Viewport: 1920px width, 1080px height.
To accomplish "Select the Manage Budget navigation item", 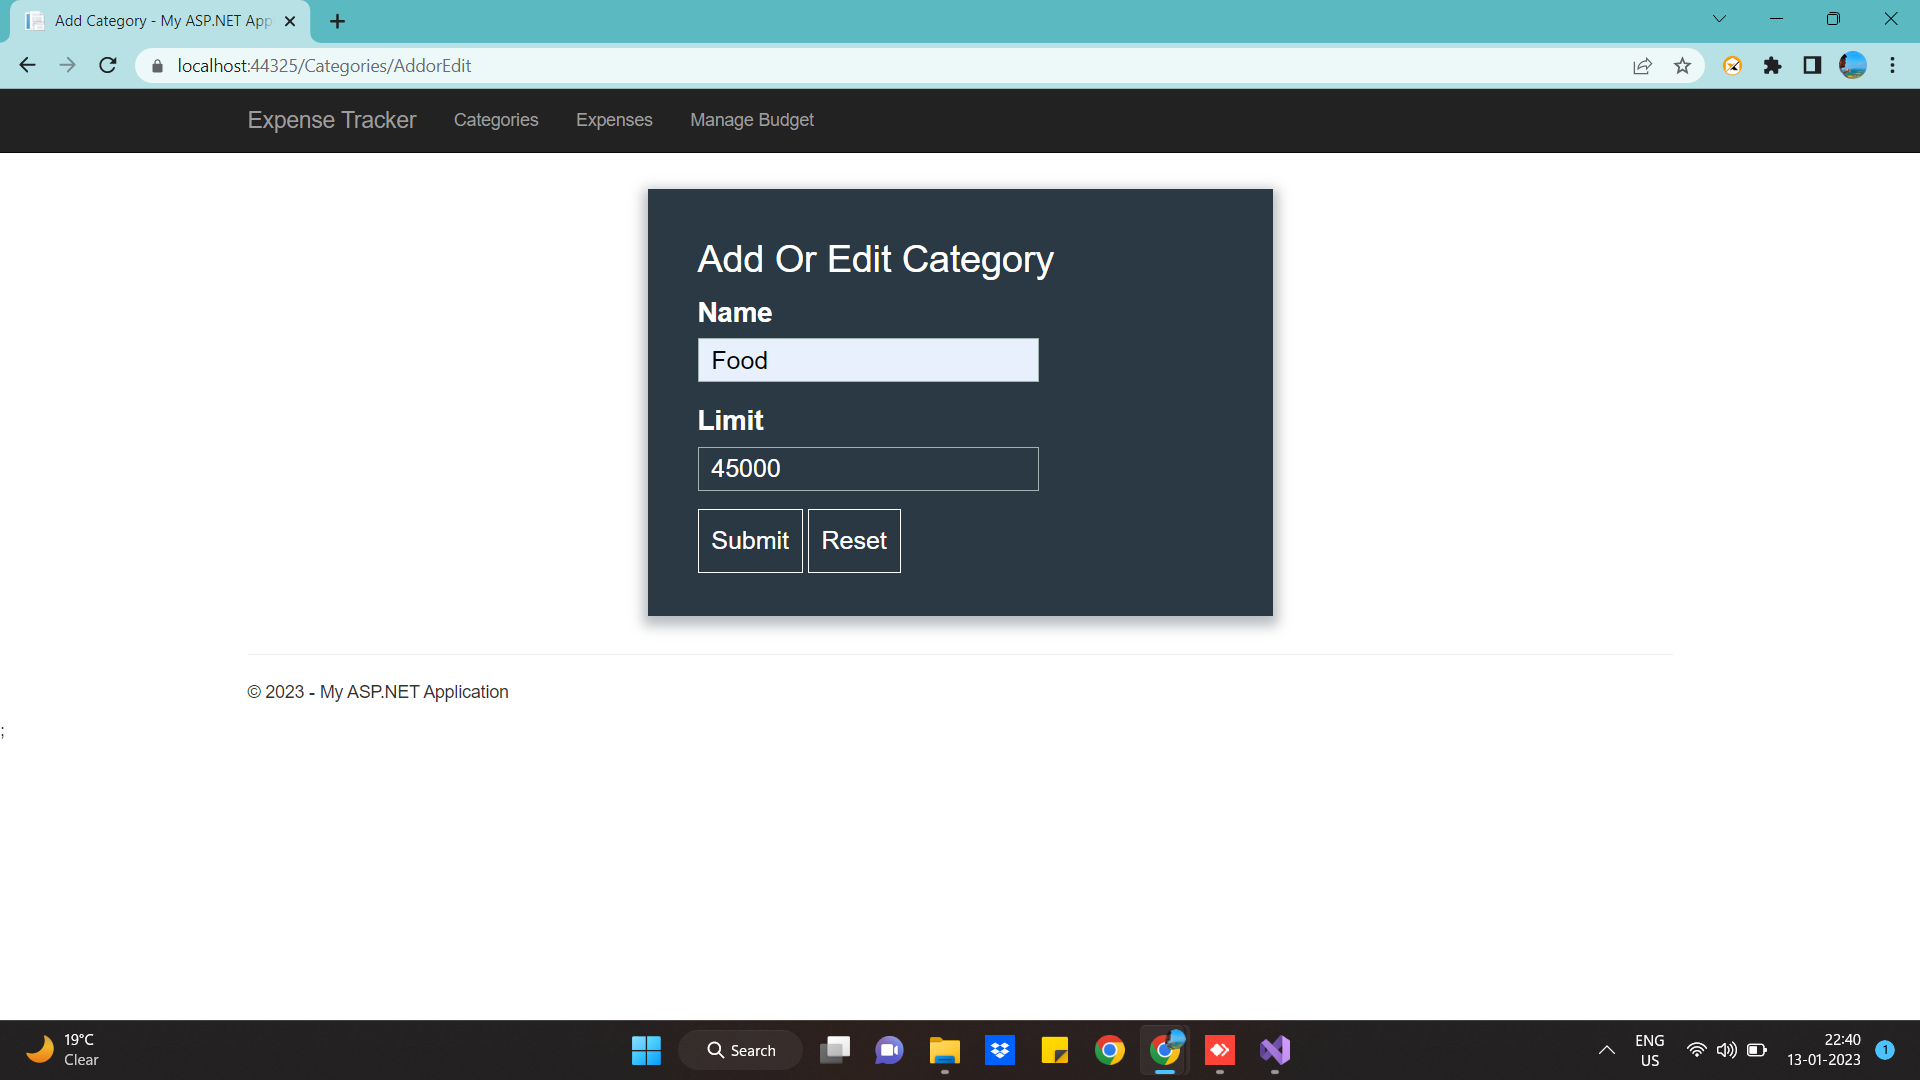I will pyautogui.click(x=752, y=120).
